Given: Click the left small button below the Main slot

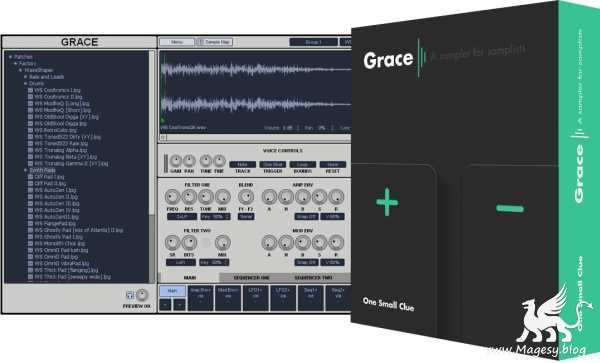Looking at the screenshot, I should pyautogui.click(x=165, y=305).
